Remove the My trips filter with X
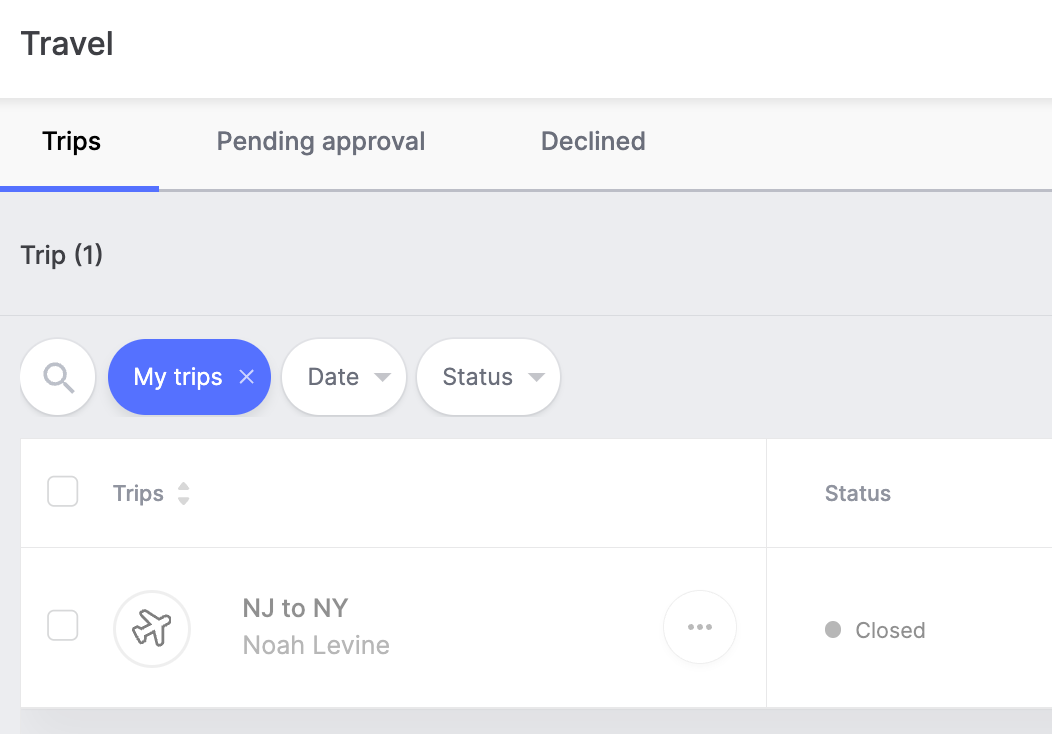The image size is (1052, 734). (247, 377)
